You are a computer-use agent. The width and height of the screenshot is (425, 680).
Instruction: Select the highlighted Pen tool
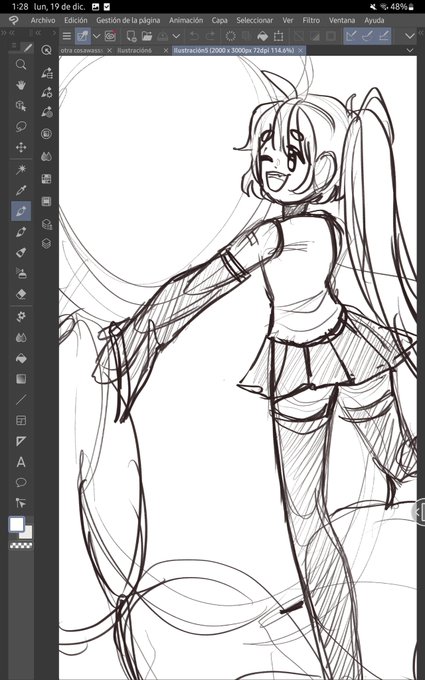coord(21,211)
